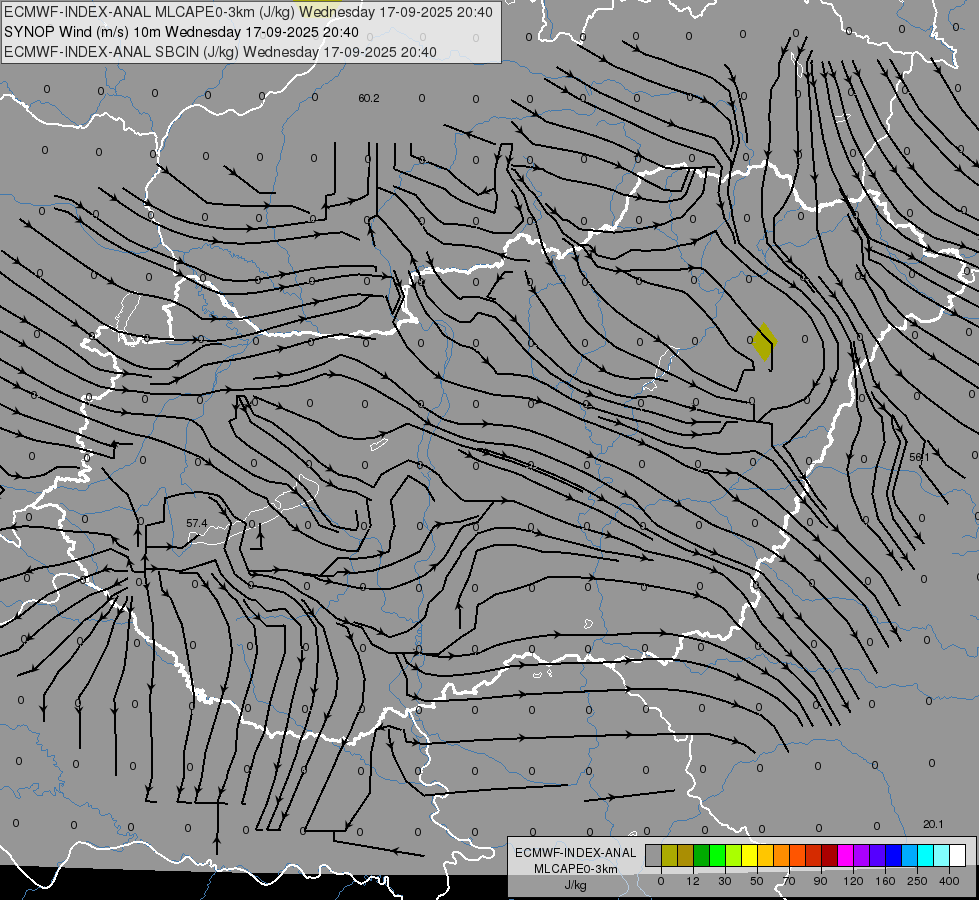Click the MLCAPE0-3km legend label
This screenshot has height=900, width=979.
tap(576, 869)
